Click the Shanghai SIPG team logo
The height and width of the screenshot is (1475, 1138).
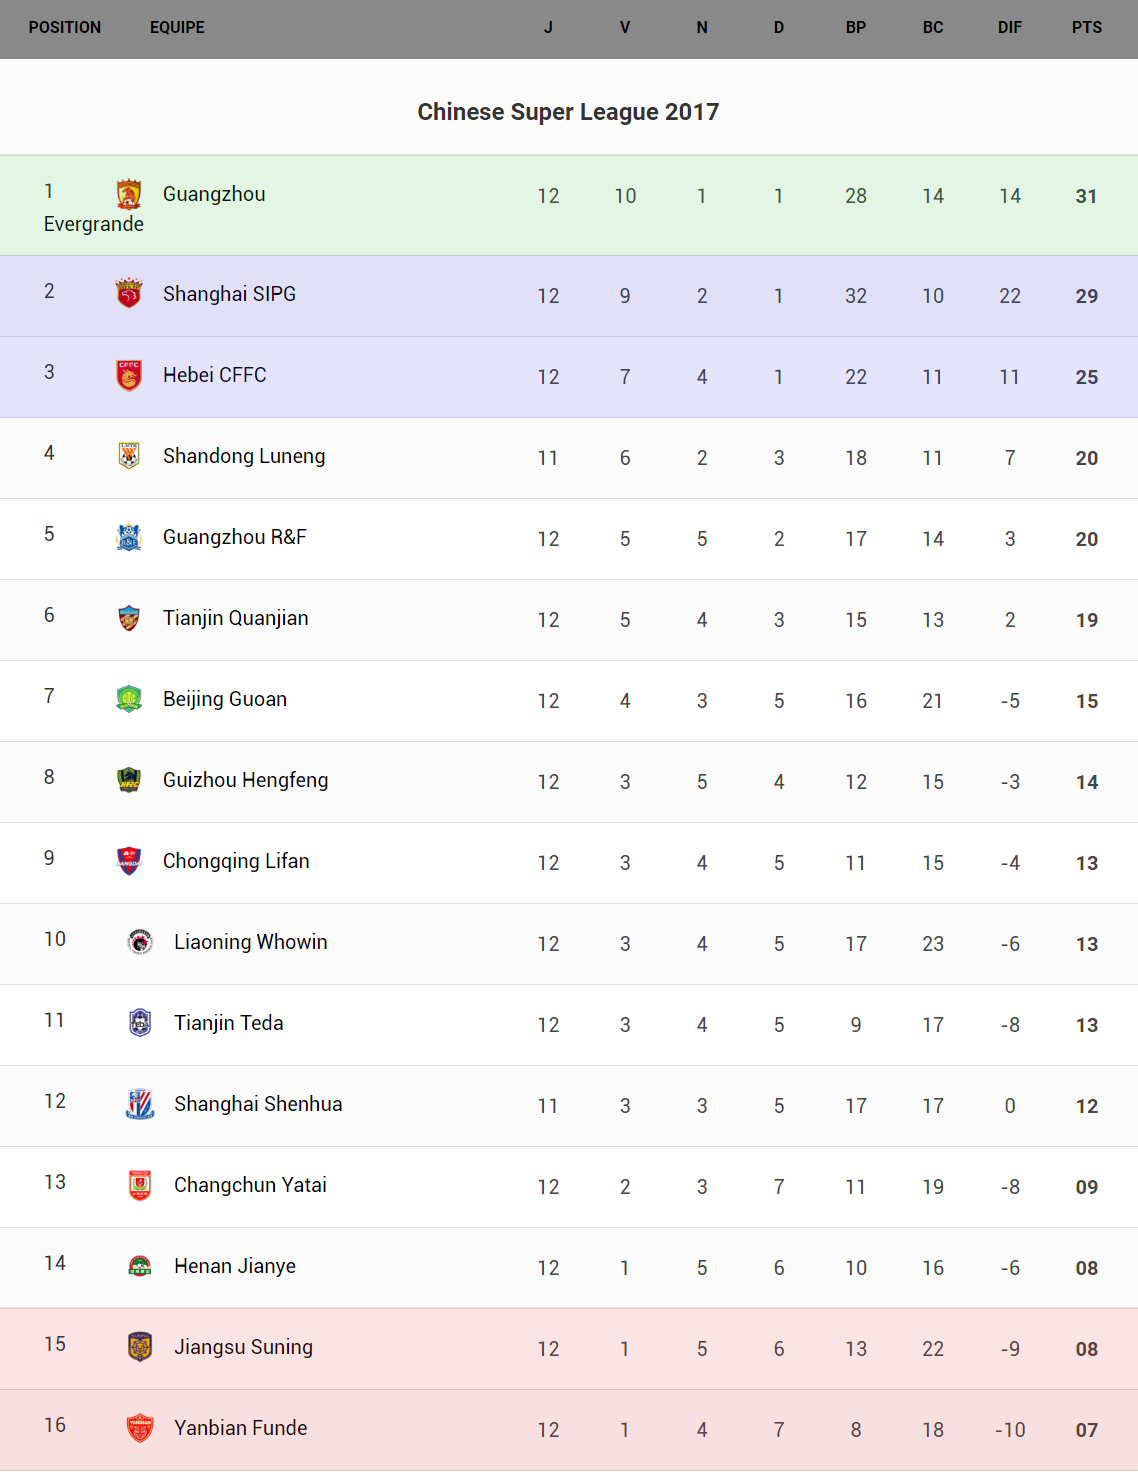129,294
